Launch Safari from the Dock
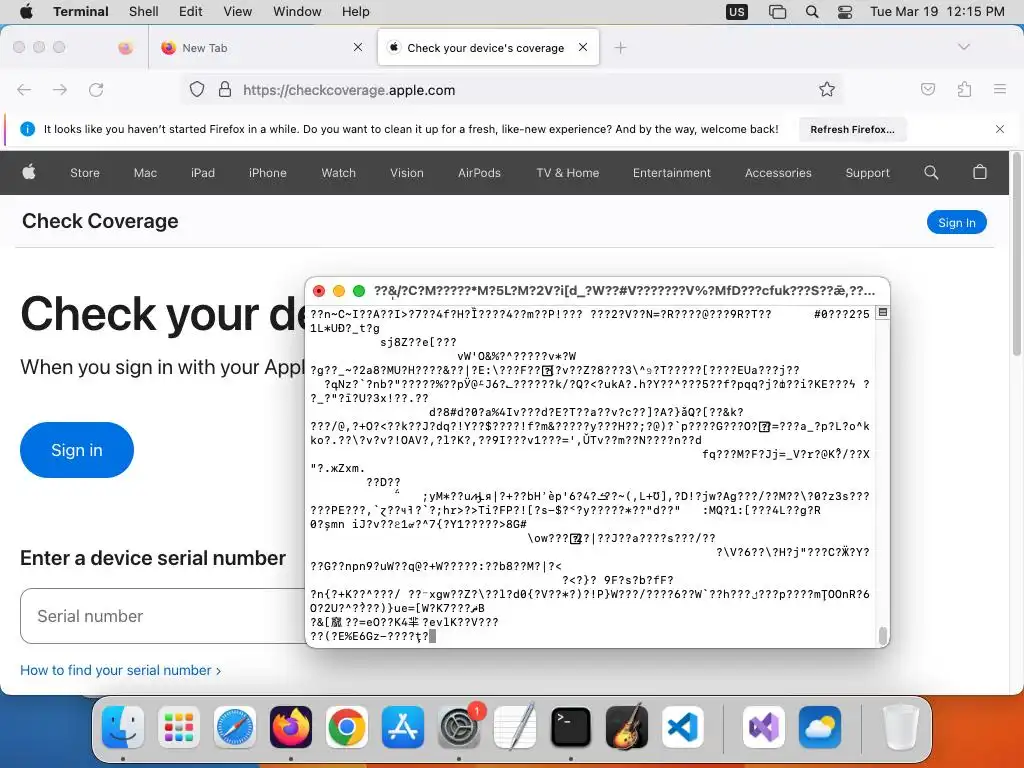The height and width of the screenshot is (768, 1024). (235, 727)
